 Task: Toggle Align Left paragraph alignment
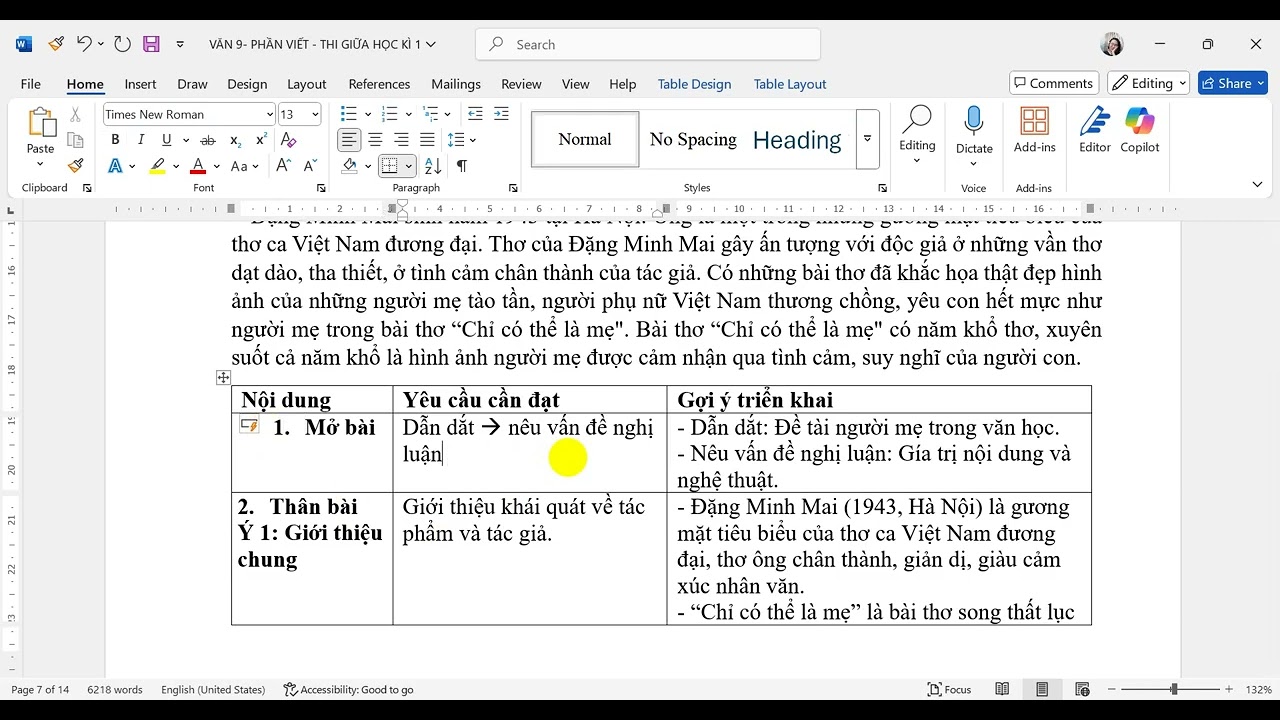349,140
